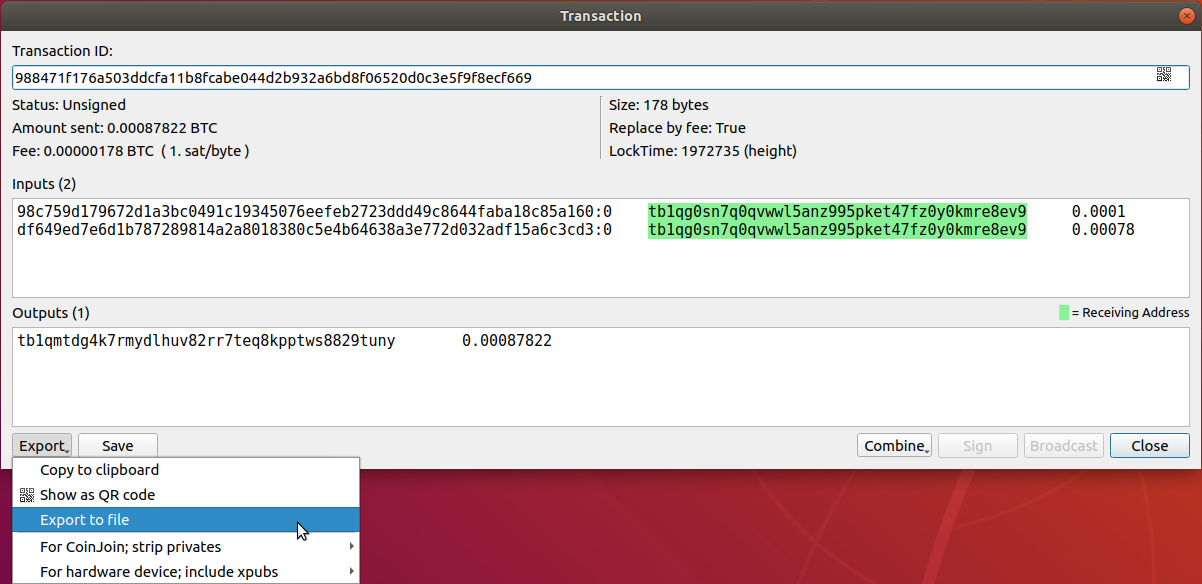Click the first input's highlighted green address
The image size is (1202, 584).
(836, 212)
